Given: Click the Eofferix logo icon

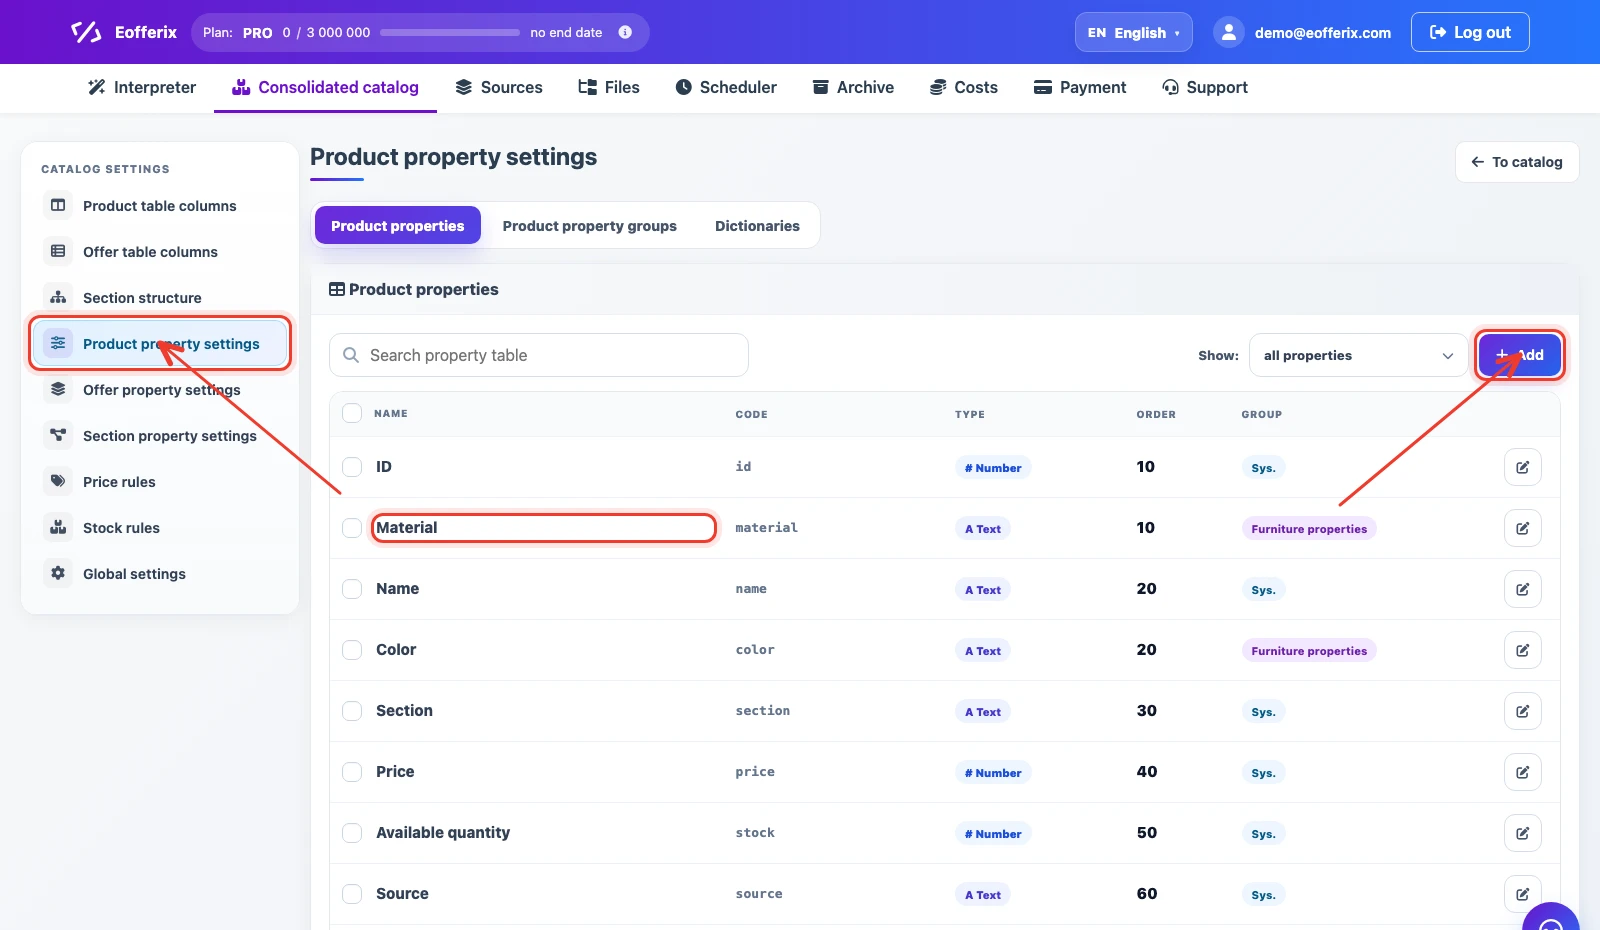Looking at the screenshot, I should click(x=86, y=32).
